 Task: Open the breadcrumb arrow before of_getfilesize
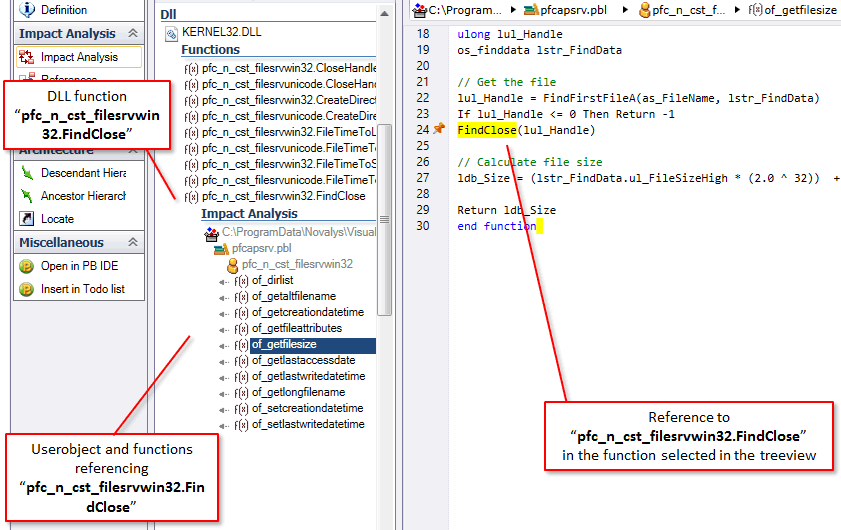coord(737,9)
